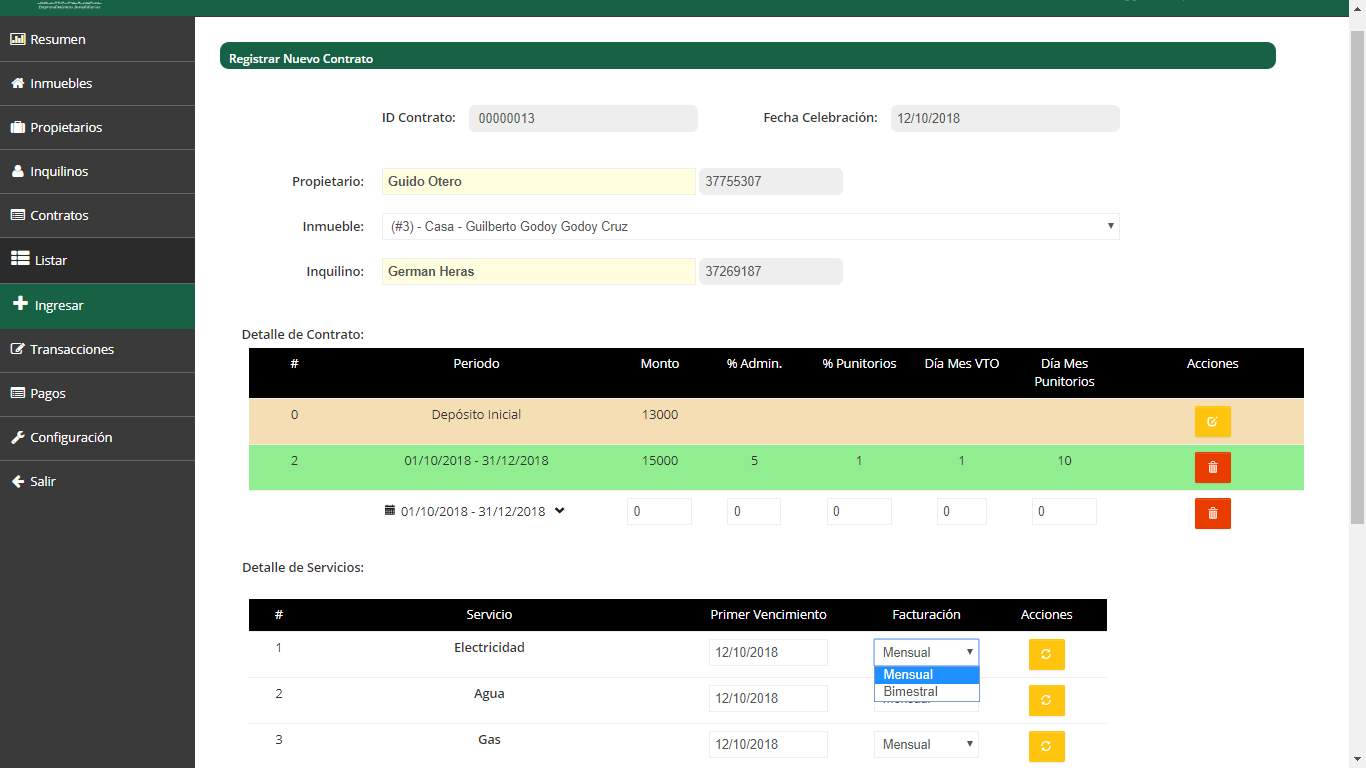Delete the green 01/10/2018 - 31/12/2018 contract row

[1212, 467]
